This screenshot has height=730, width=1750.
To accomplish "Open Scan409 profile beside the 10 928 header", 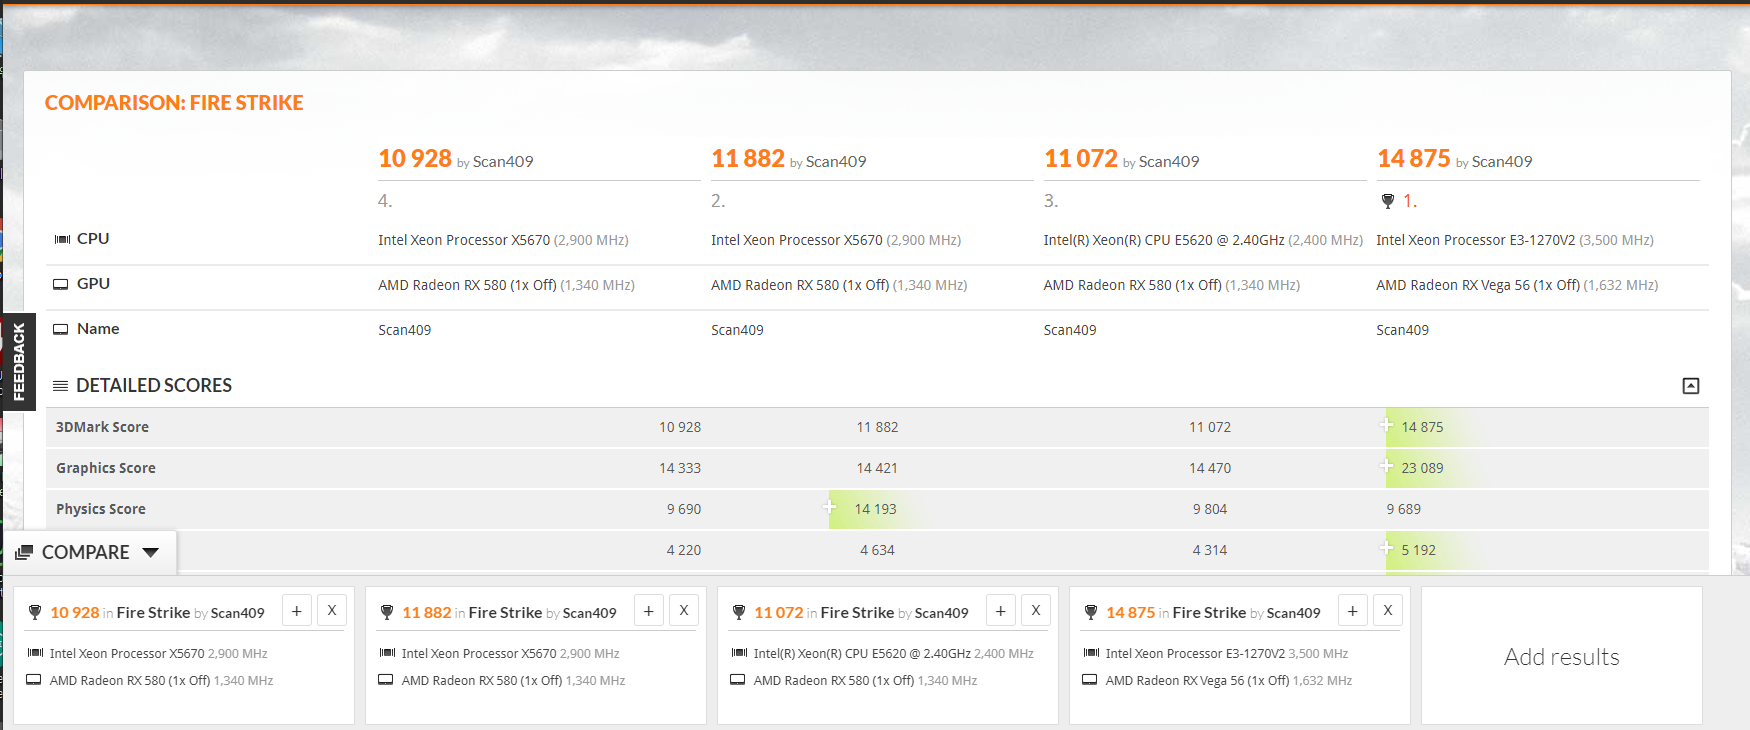I will (503, 162).
